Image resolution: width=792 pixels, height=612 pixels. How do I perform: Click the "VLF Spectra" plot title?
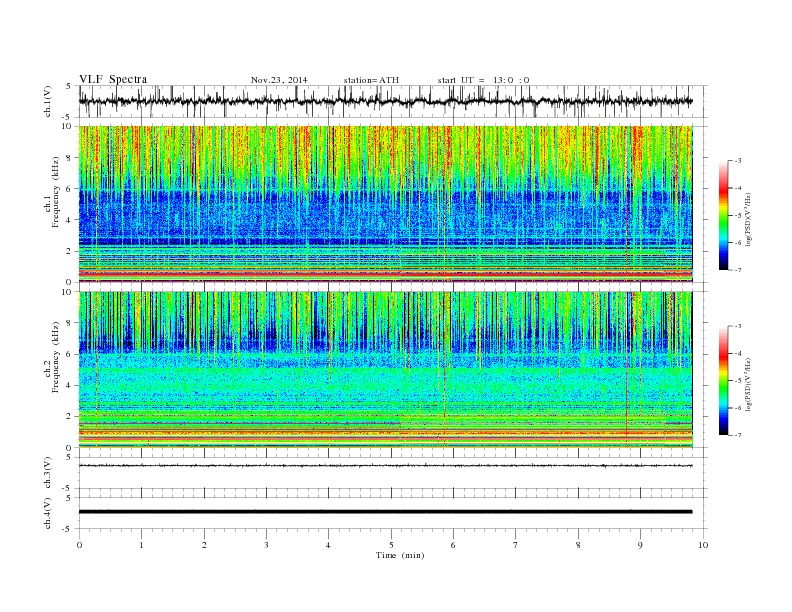(113, 79)
